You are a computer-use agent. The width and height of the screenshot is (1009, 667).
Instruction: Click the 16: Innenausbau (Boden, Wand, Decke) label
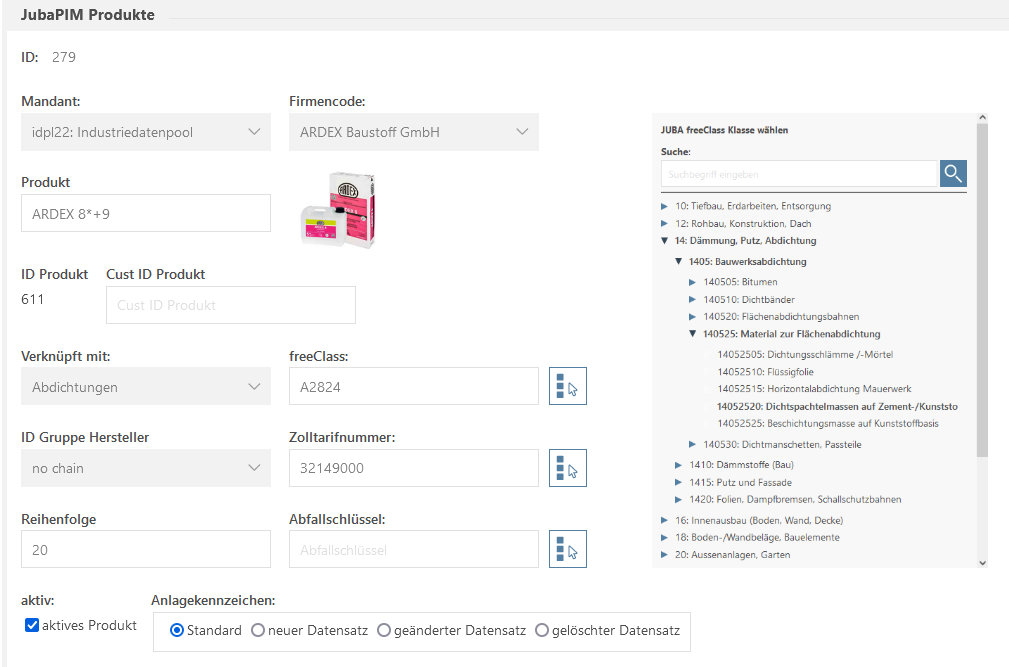pos(759,520)
